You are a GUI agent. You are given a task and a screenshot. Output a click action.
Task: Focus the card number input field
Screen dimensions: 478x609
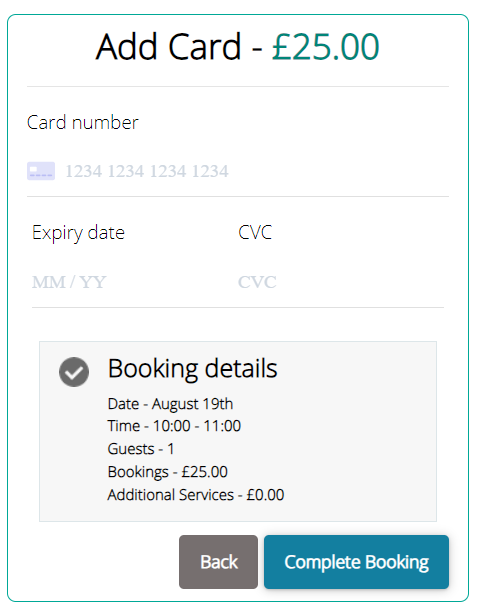coord(238,171)
